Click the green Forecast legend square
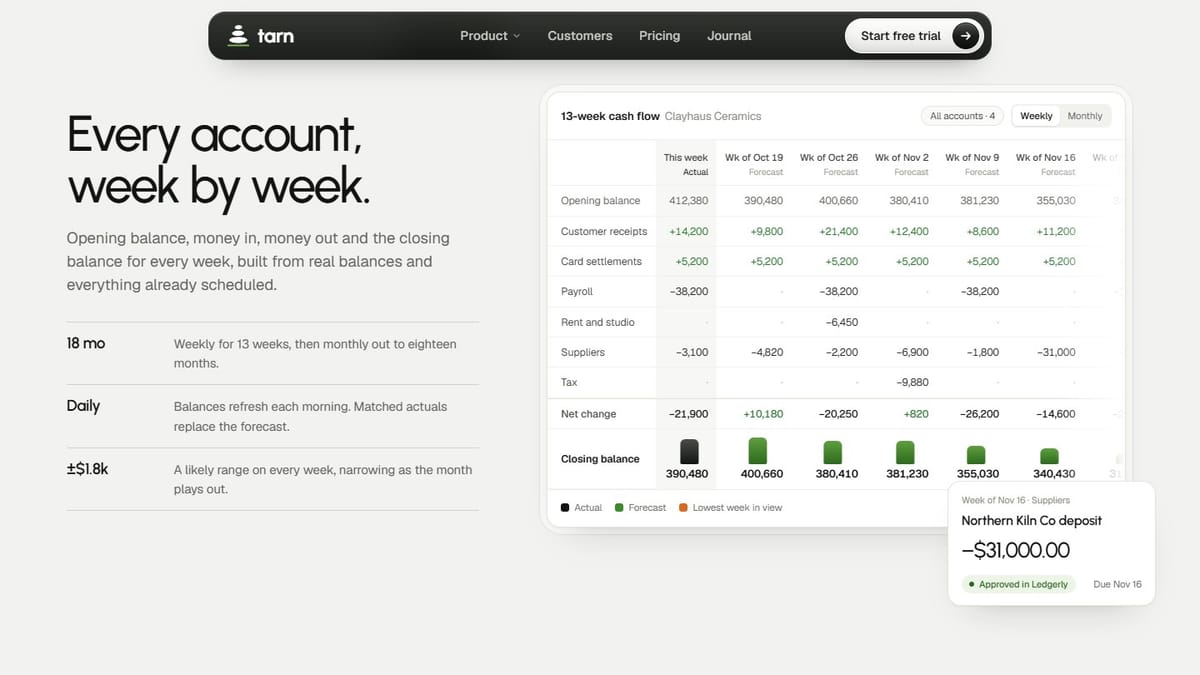 pyautogui.click(x=619, y=508)
